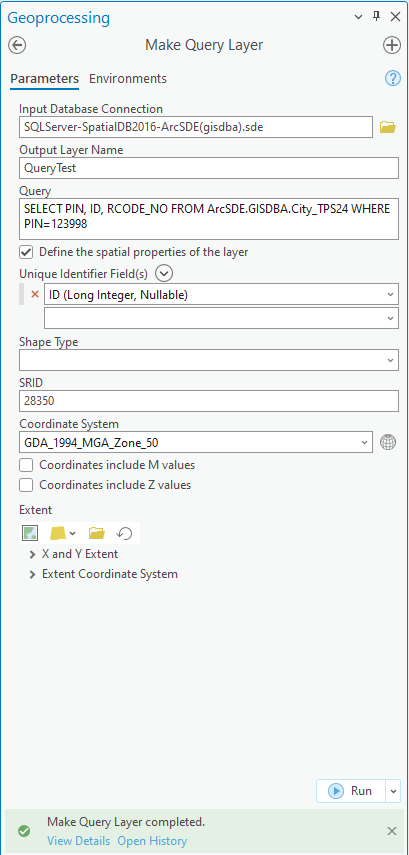Enable Coordinates include M values

(26, 465)
